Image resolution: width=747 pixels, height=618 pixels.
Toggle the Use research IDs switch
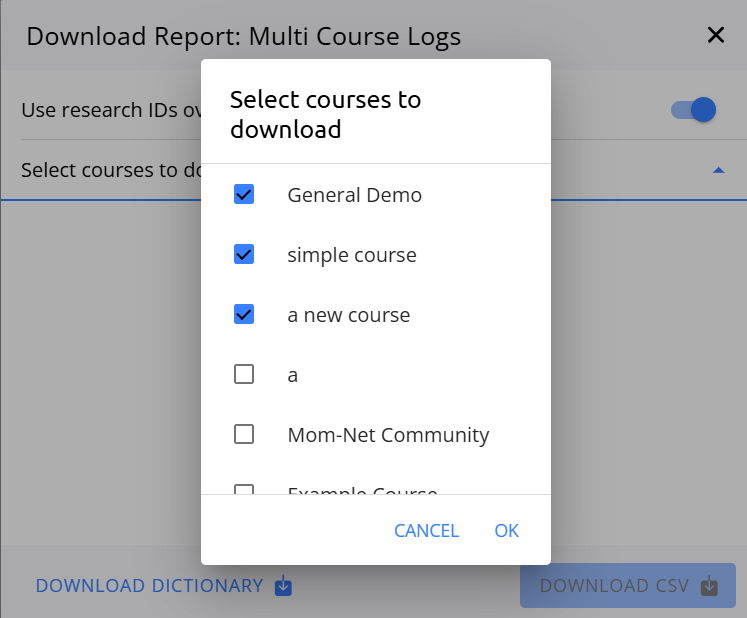[x=694, y=110]
